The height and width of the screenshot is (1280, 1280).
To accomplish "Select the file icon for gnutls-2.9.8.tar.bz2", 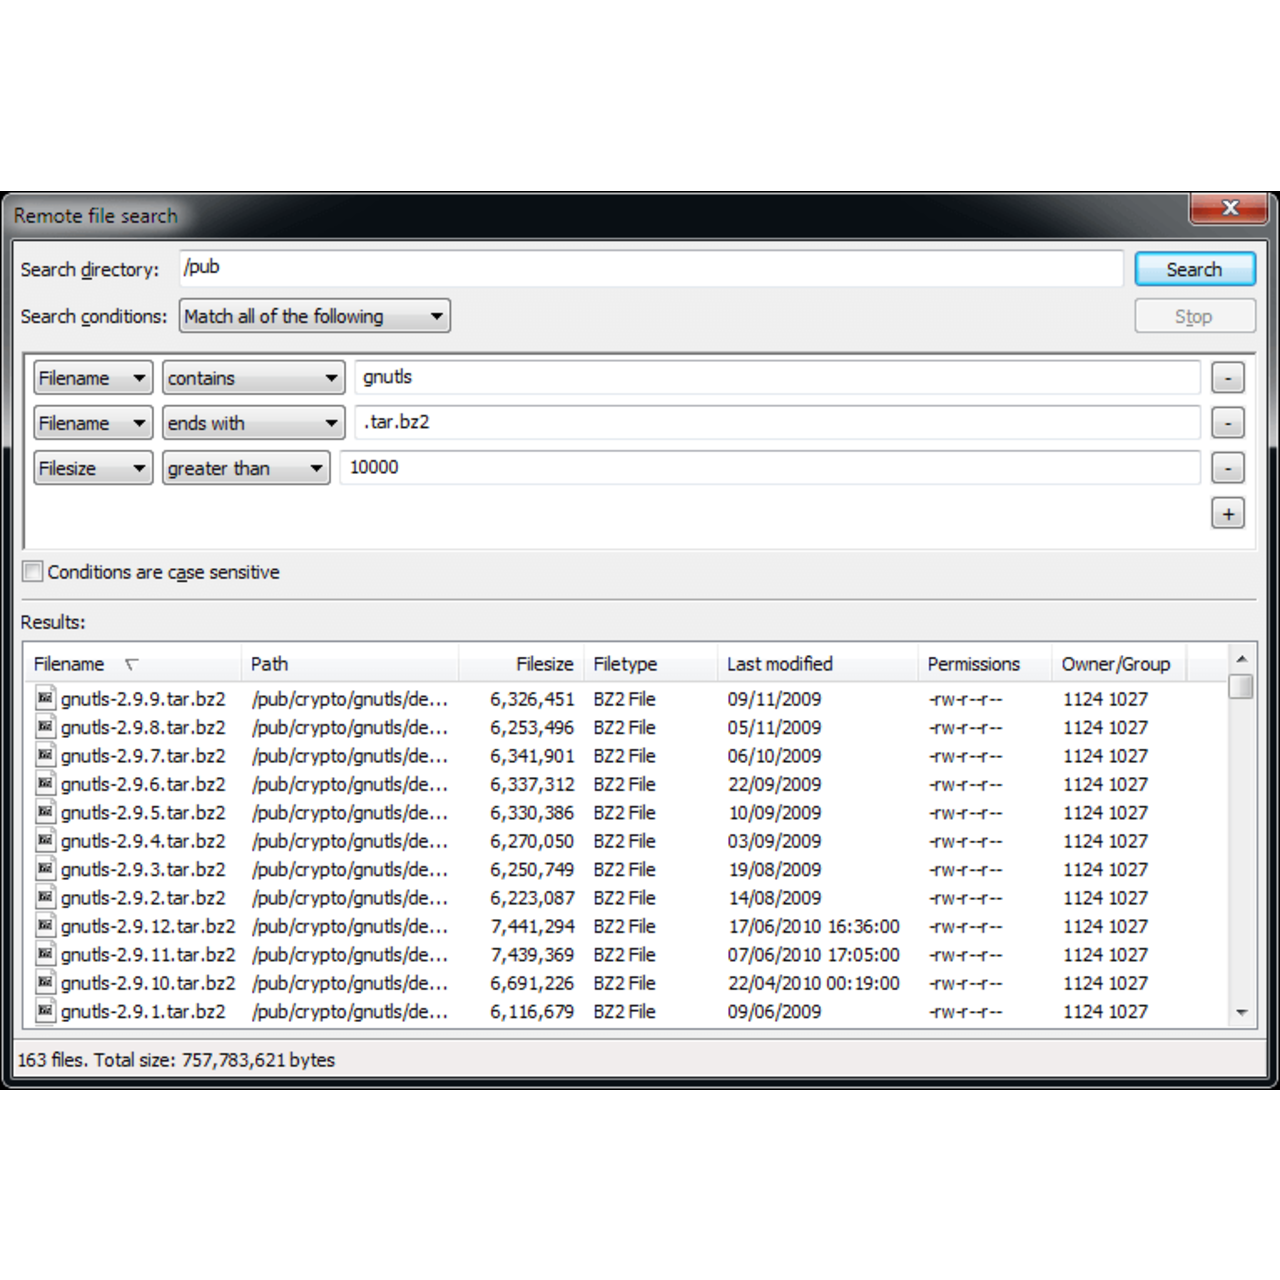I will [x=45, y=727].
